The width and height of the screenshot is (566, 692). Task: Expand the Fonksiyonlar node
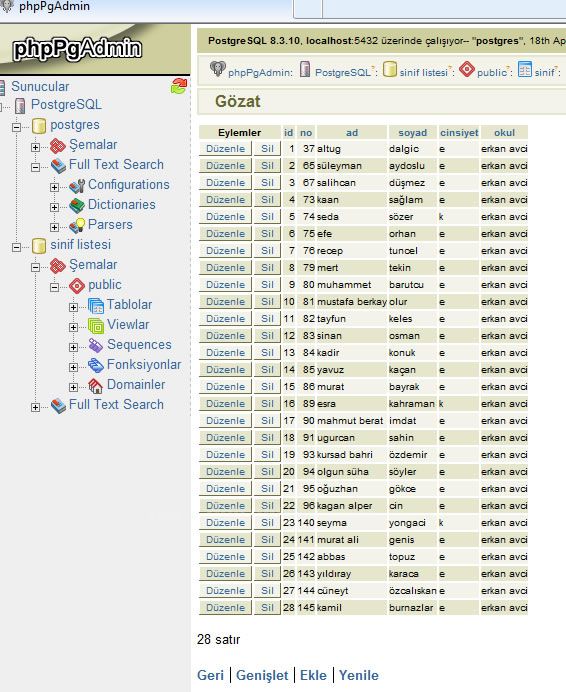coord(73,367)
